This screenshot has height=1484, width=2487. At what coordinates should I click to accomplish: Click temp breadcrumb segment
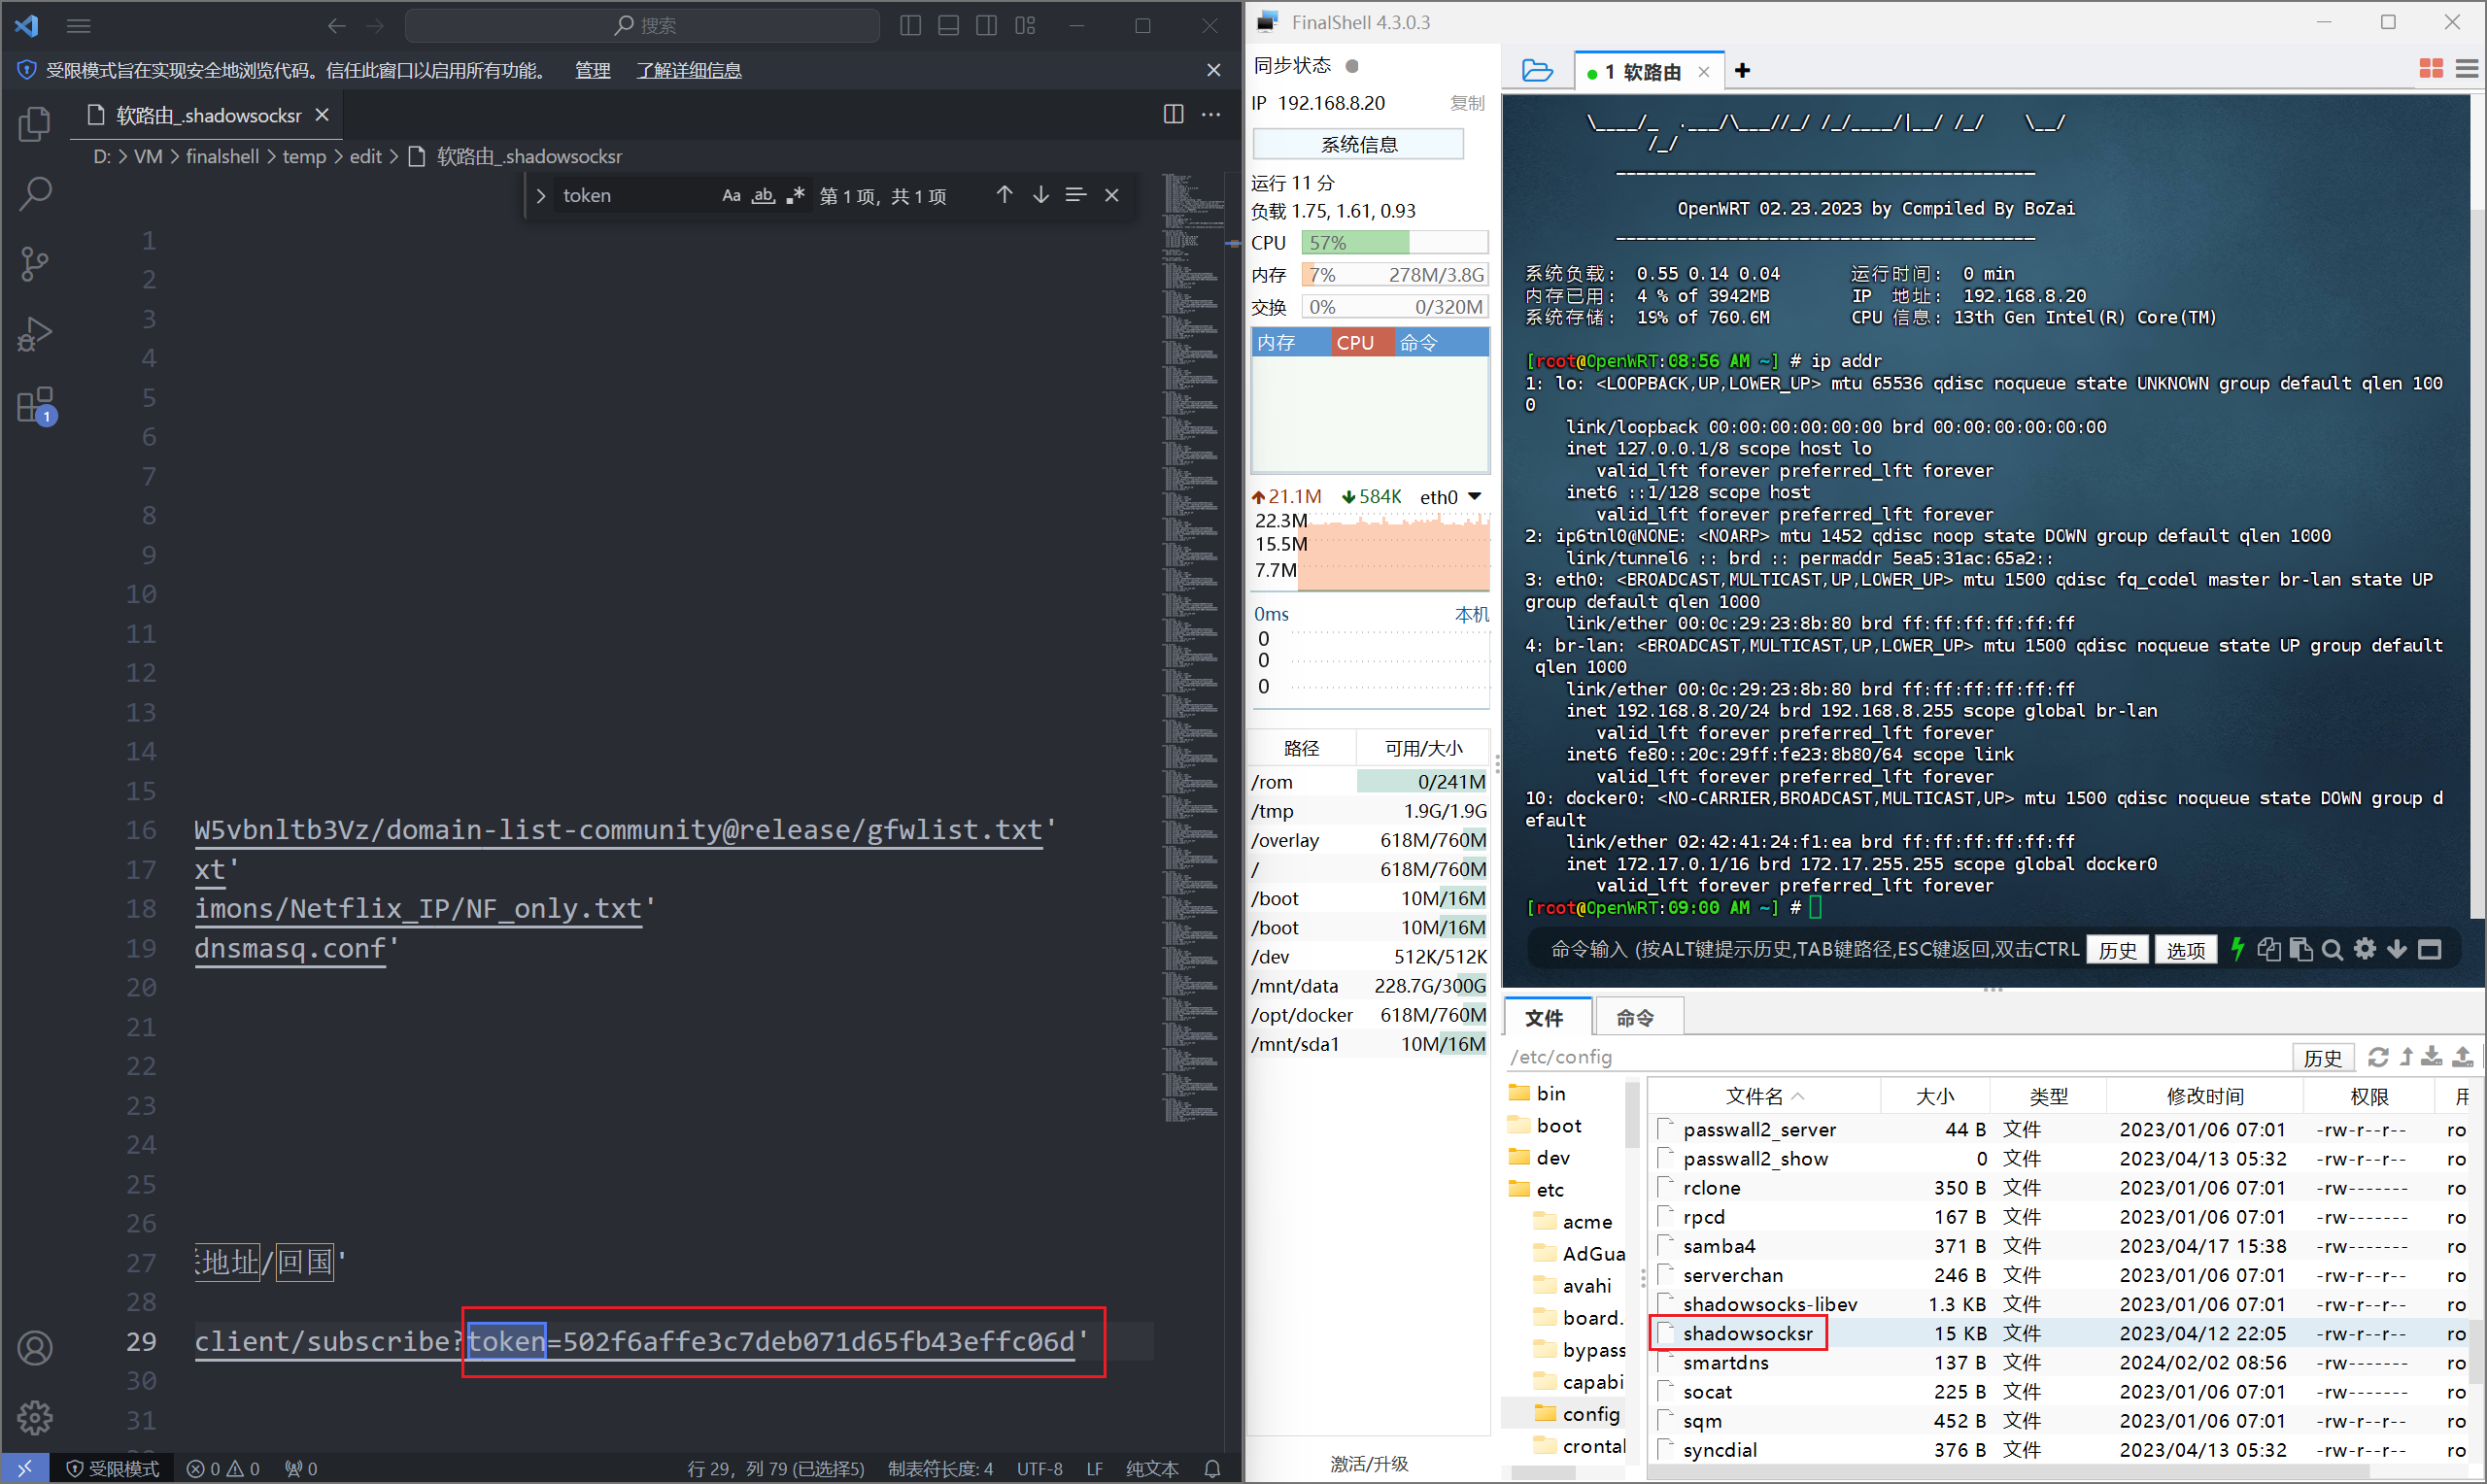[x=304, y=156]
